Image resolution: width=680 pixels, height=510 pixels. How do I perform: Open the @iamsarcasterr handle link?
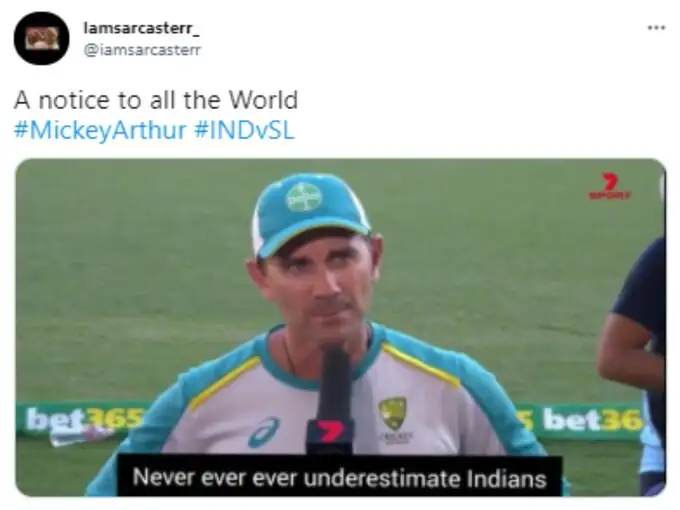[x=142, y=50]
